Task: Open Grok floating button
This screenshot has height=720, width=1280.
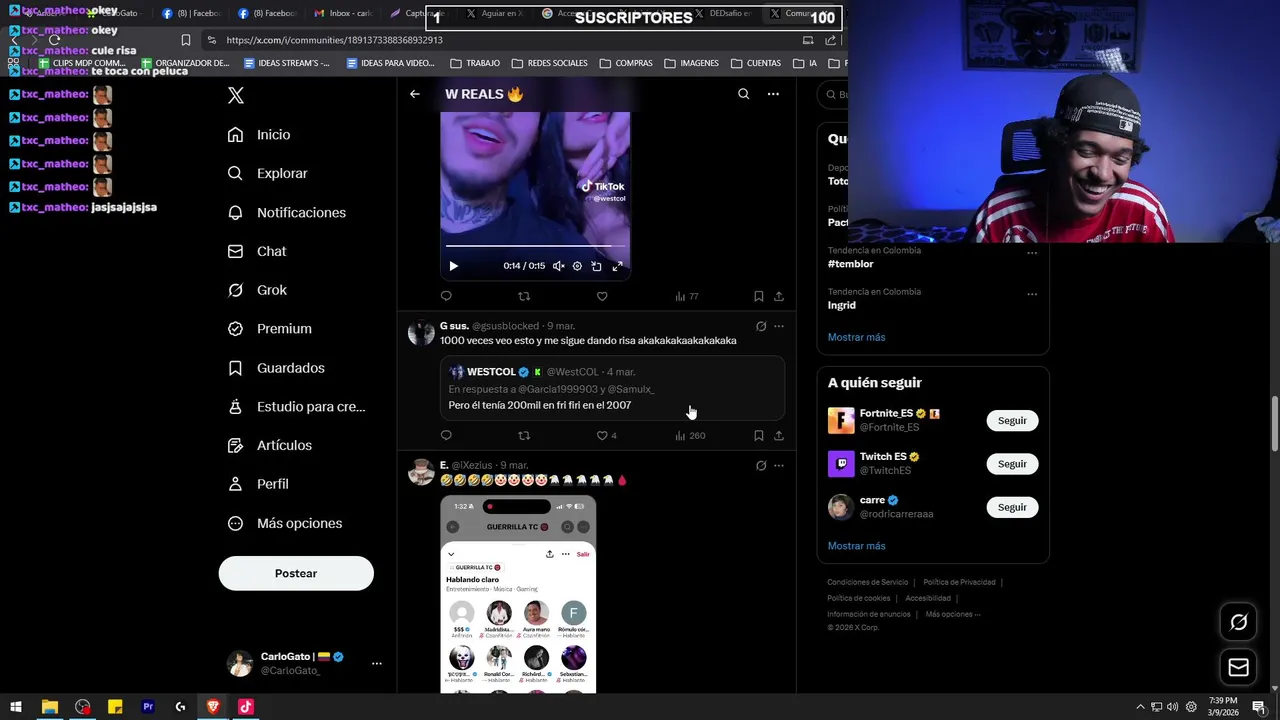Action: pyautogui.click(x=1239, y=623)
